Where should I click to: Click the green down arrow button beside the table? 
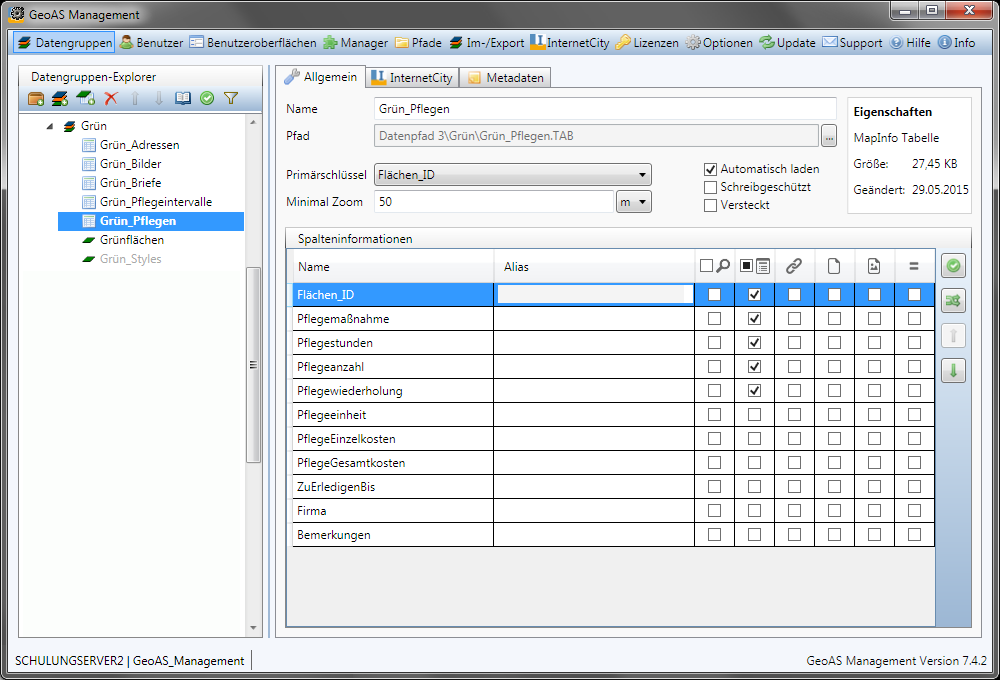[x=953, y=371]
